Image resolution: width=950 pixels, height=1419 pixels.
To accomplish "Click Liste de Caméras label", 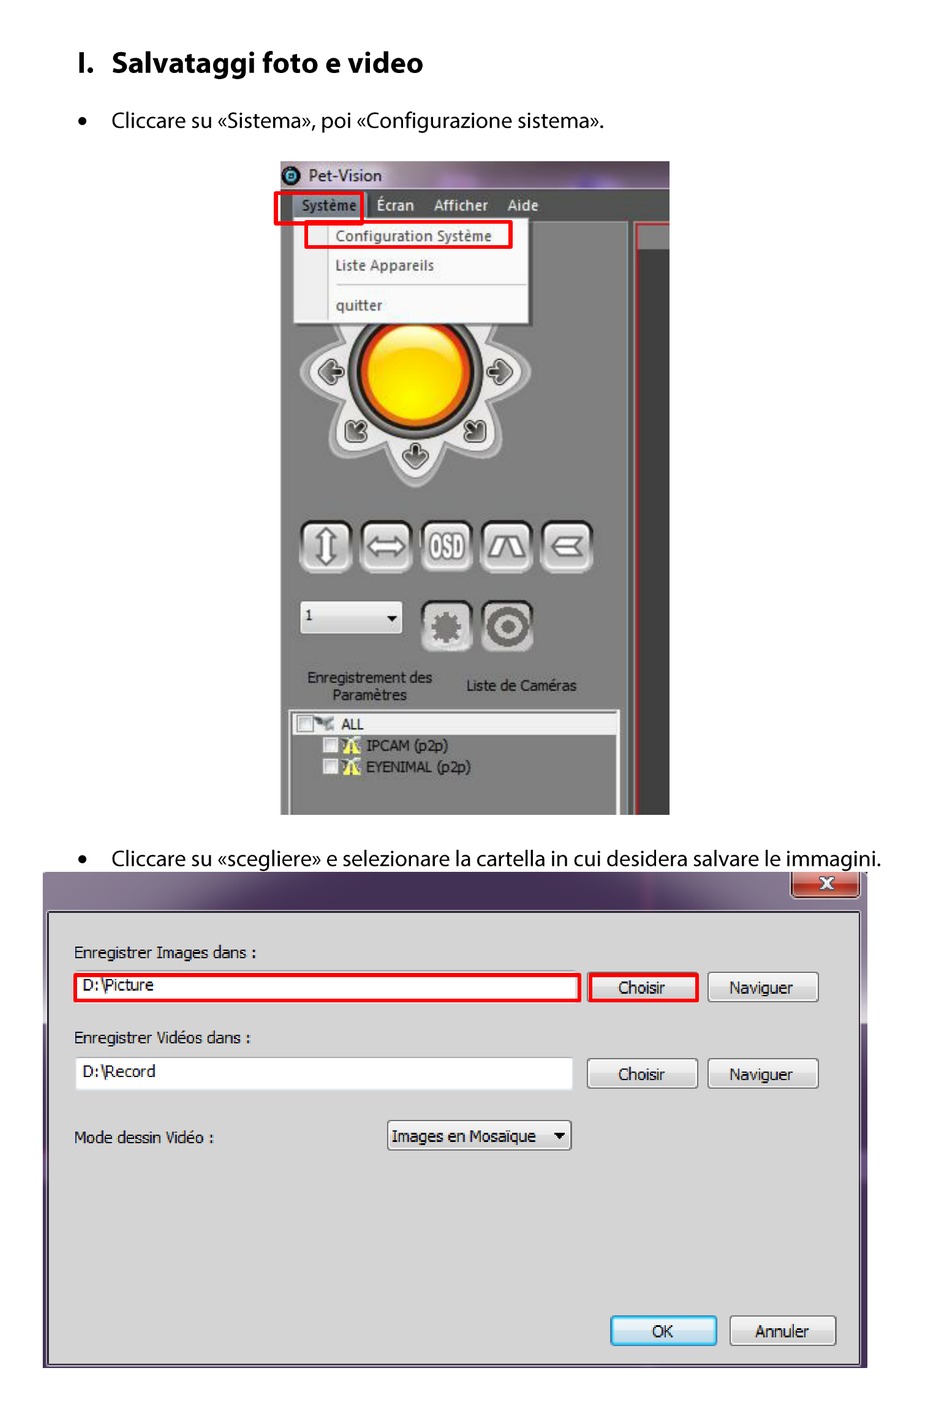I will click(521, 686).
